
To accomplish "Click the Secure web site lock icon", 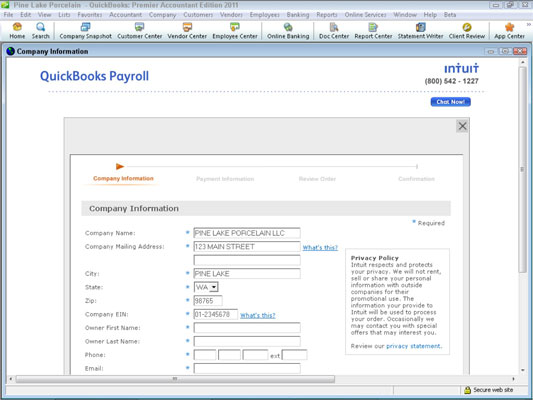I will [x=467, y=390].
